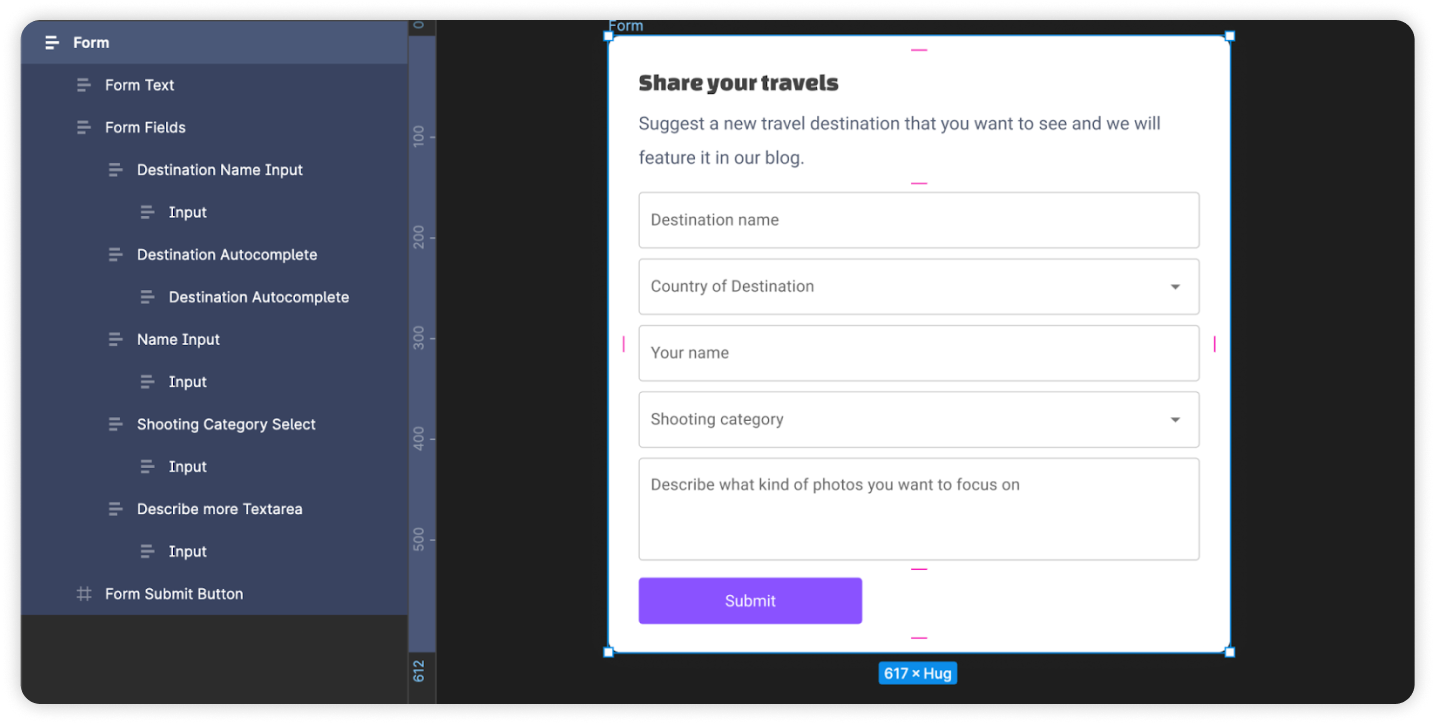Click the Destination name input field

918,220
